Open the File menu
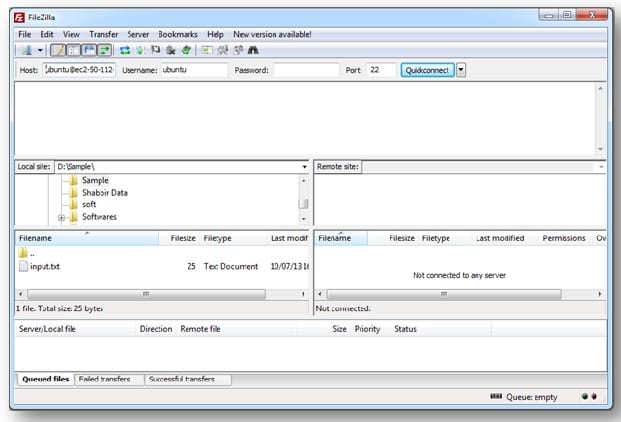Image resolution: width=621 pixels, height=422 pixels. click(x=25, y=34)
